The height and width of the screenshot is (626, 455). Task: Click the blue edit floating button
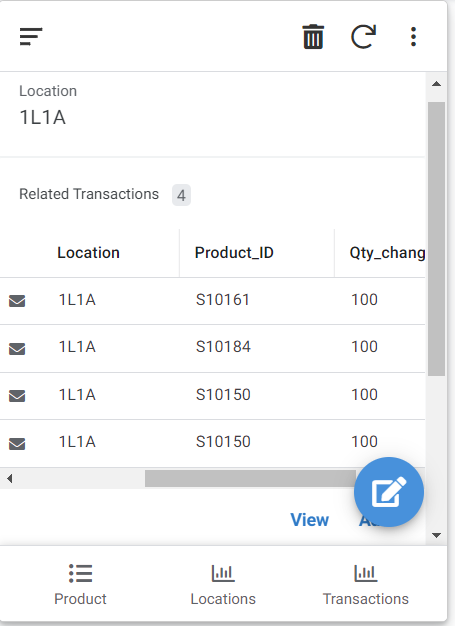coord(389,492)
